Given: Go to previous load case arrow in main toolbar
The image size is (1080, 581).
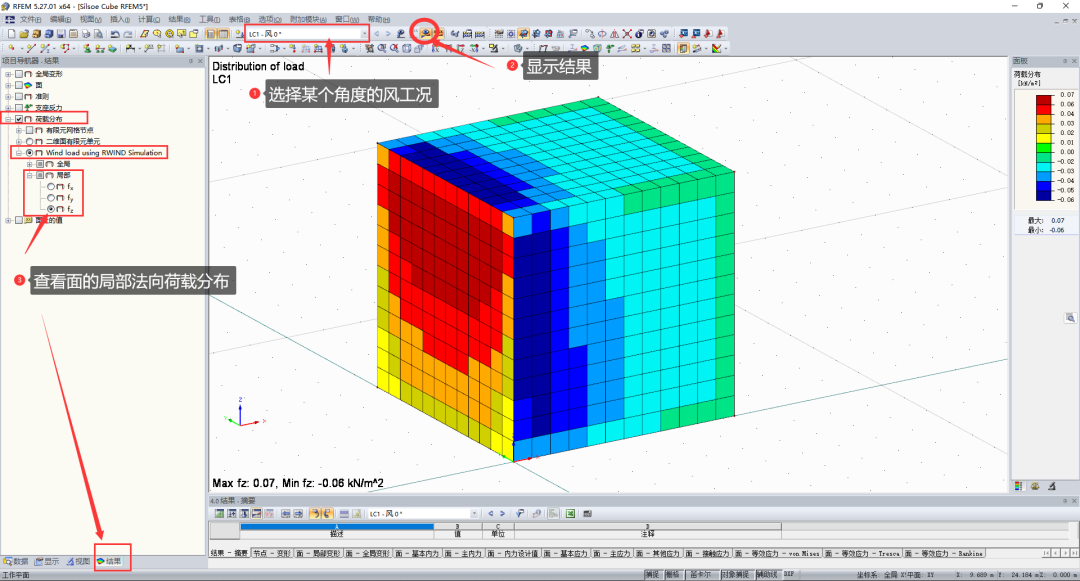Looking at the screenshot, I should click(377, 34).
